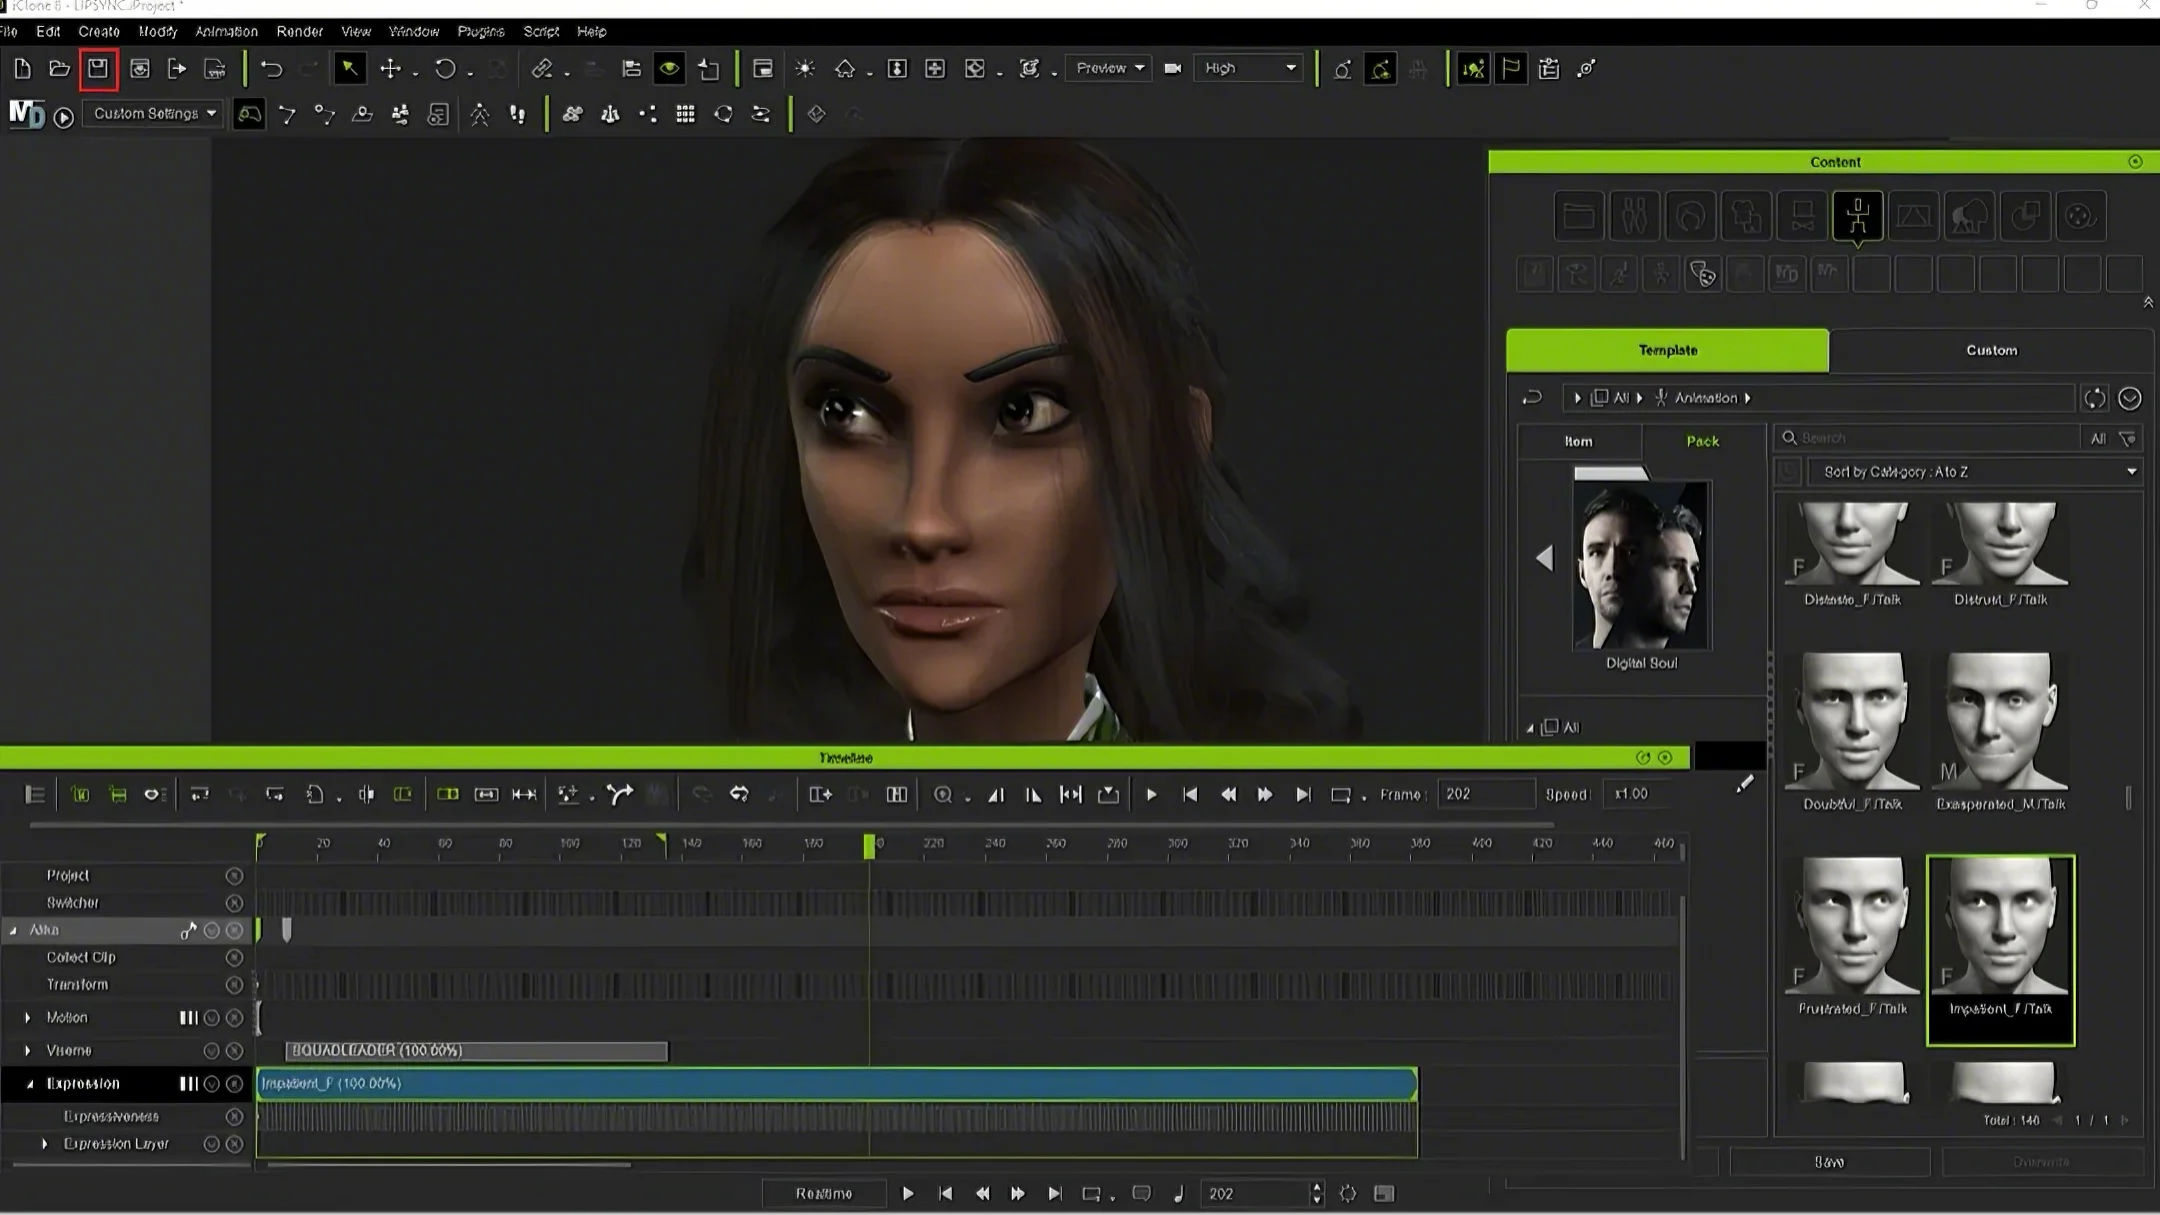The image size is (2160, 1215).
Task: Click the Open Project folder icon
Action: click(x=60, y=69)
